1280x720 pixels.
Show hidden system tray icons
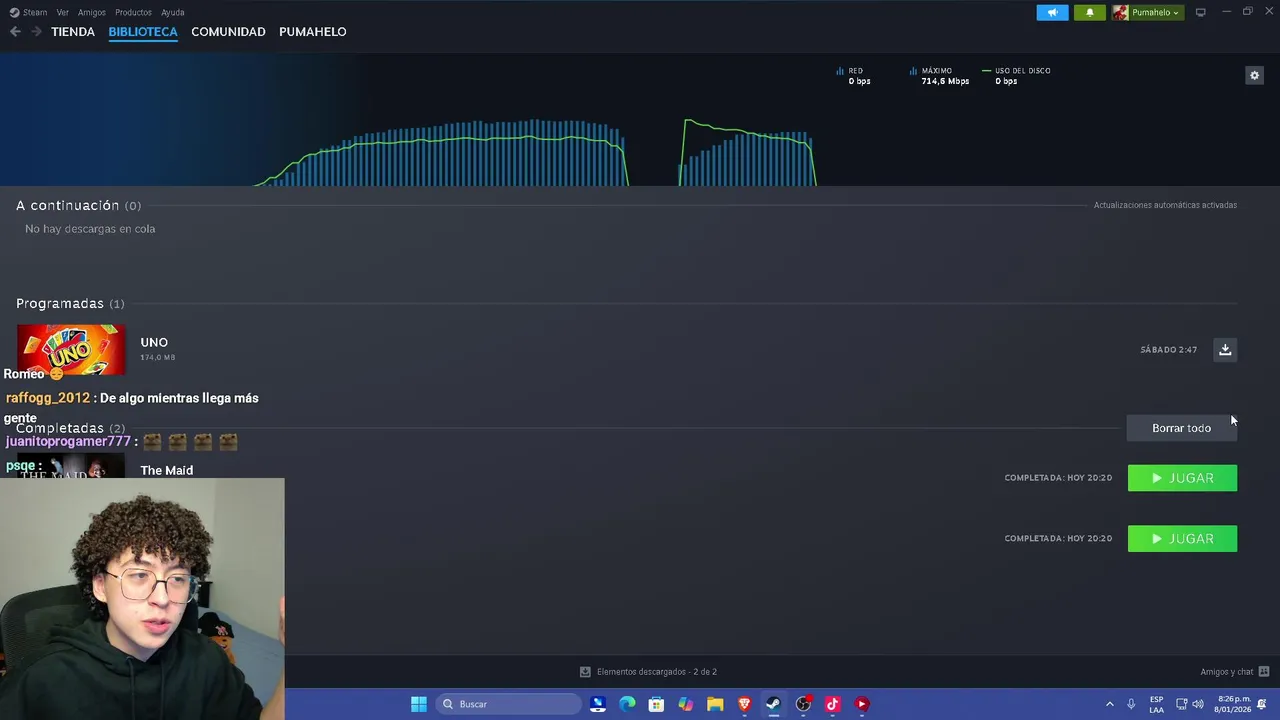[x=1109, y=704]
